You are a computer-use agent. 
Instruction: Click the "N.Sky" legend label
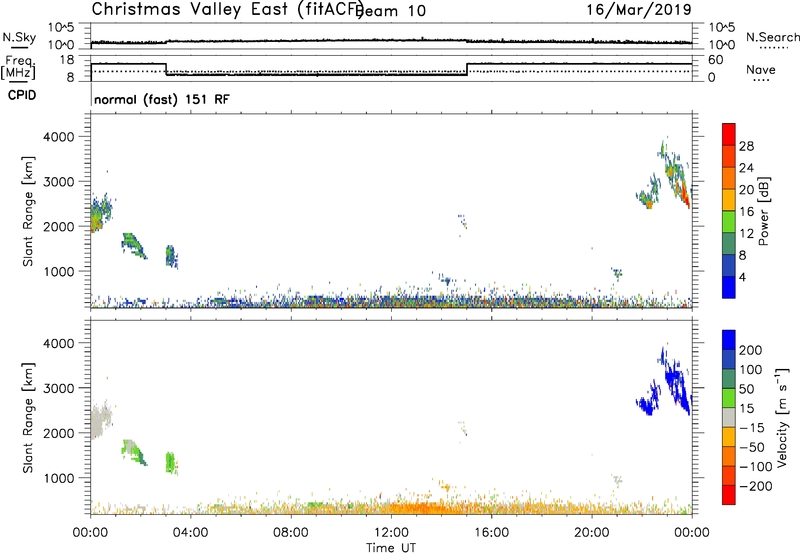[x=19, y=37]
